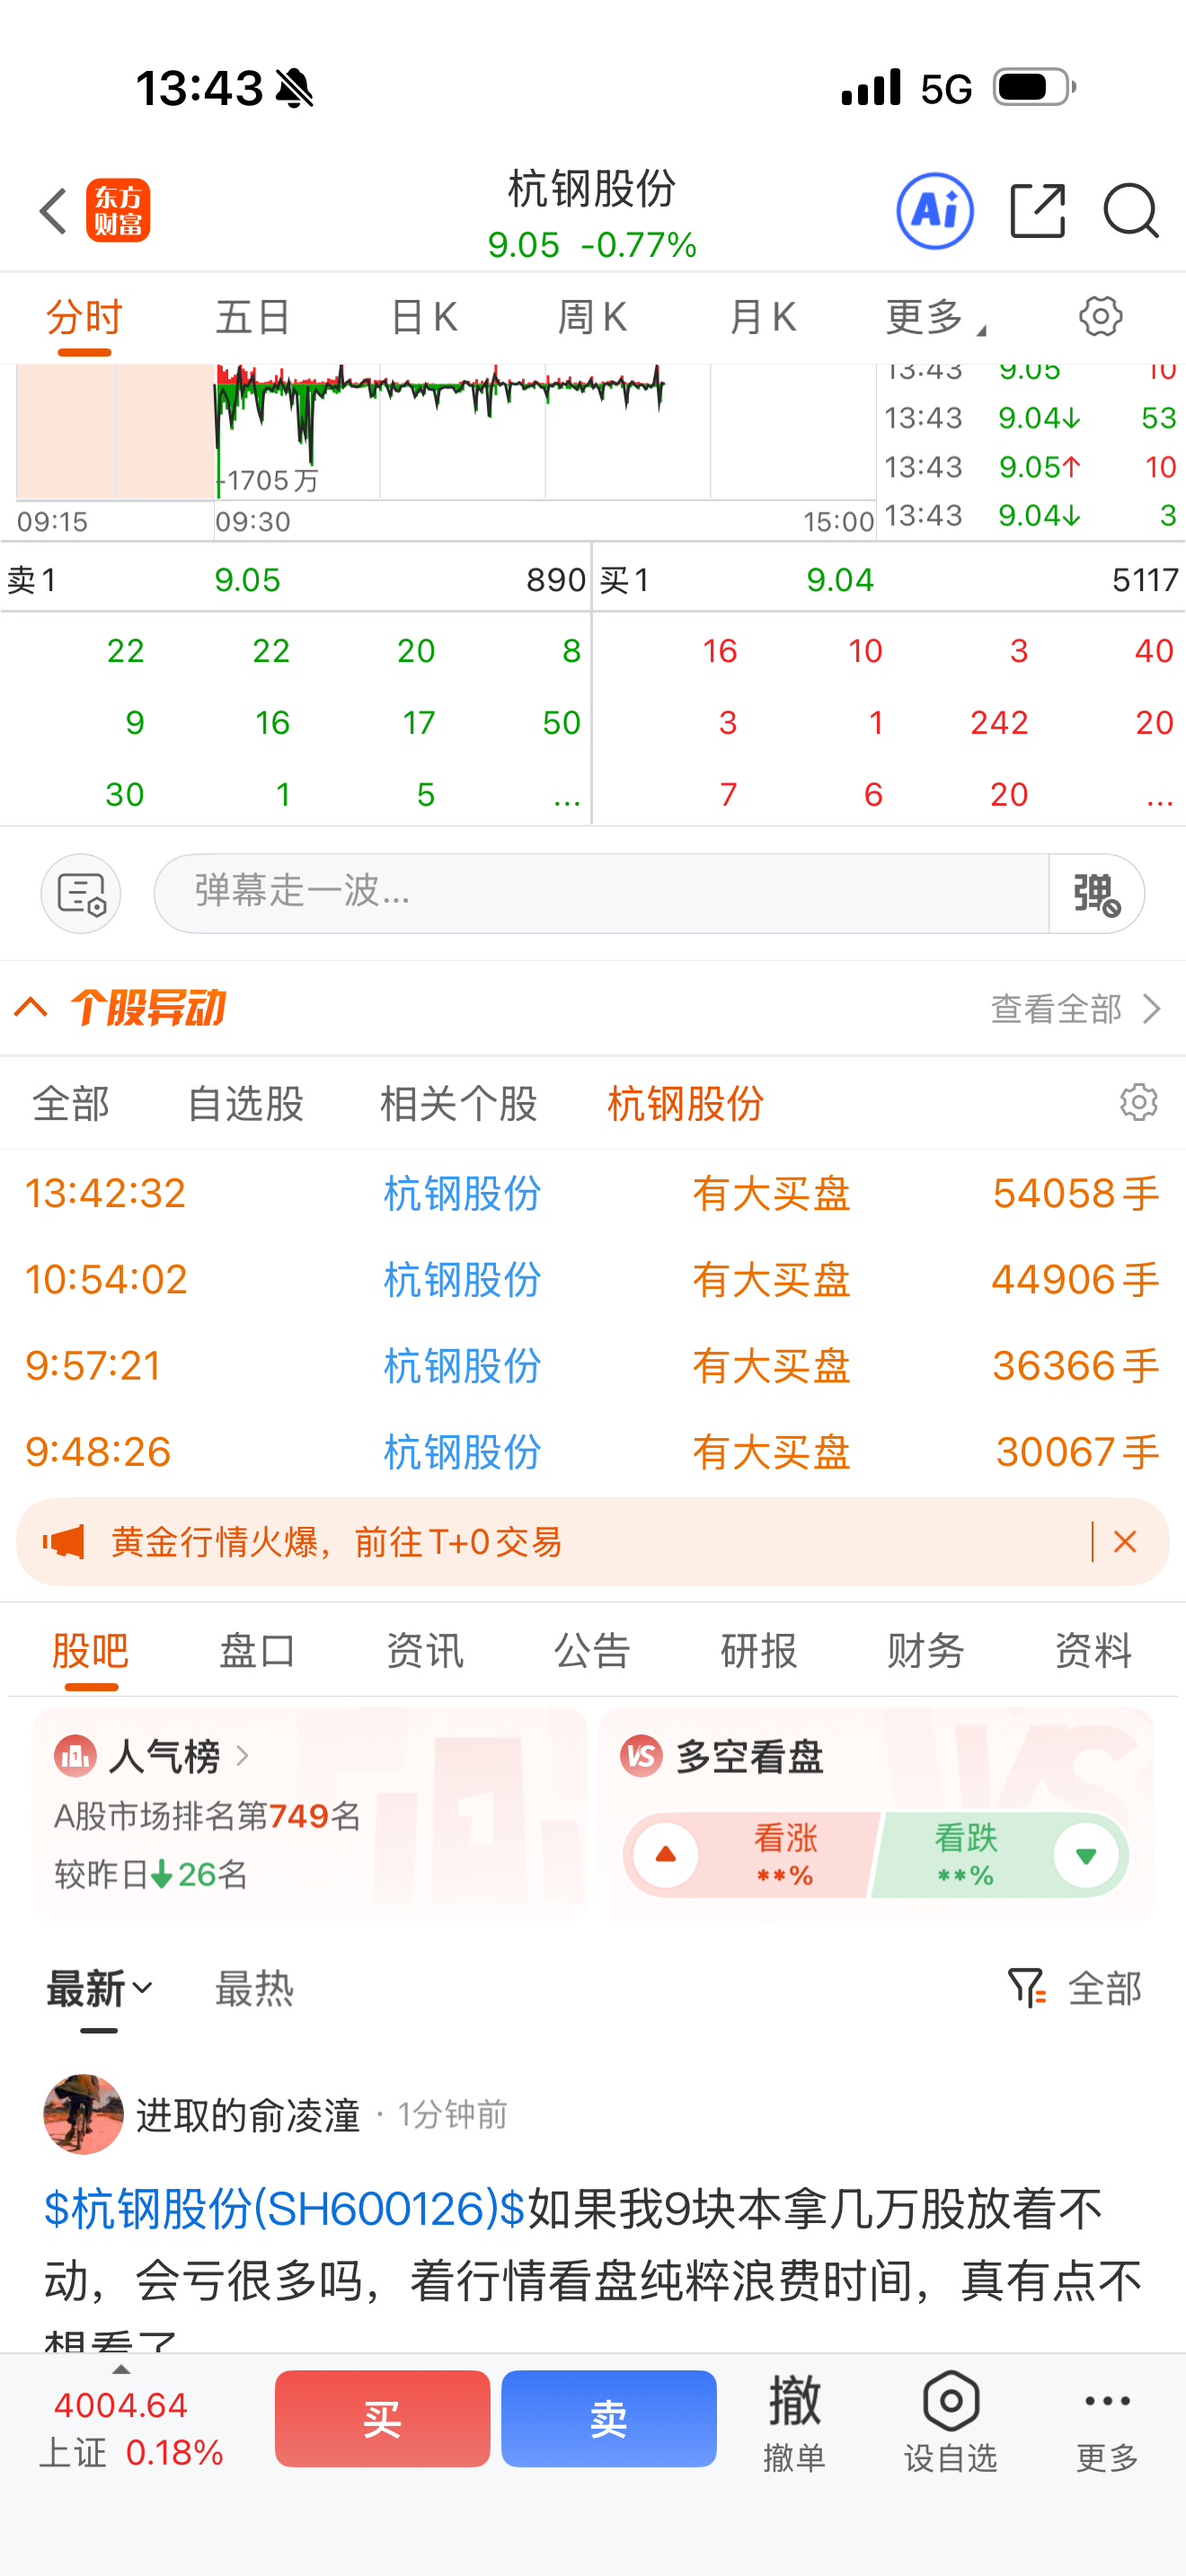Select the 五日 chart tab
The image size is (1186, 2576).
pos(253,318)
